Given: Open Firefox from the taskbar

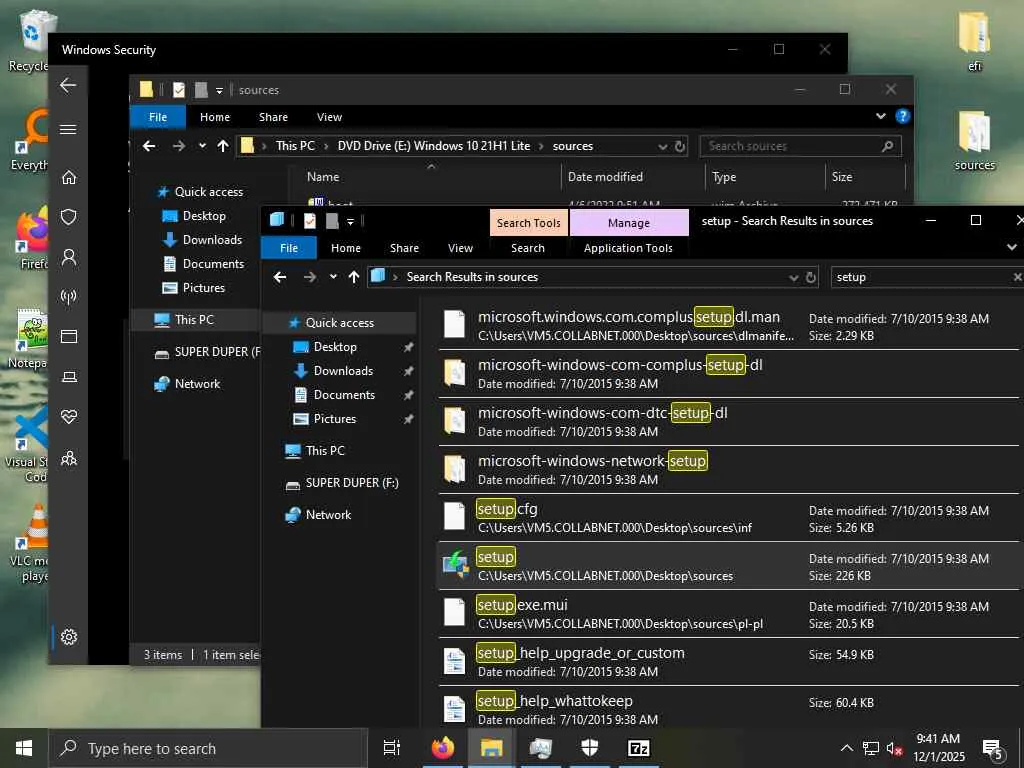Looking at the screenshot, I should point(443,748).
